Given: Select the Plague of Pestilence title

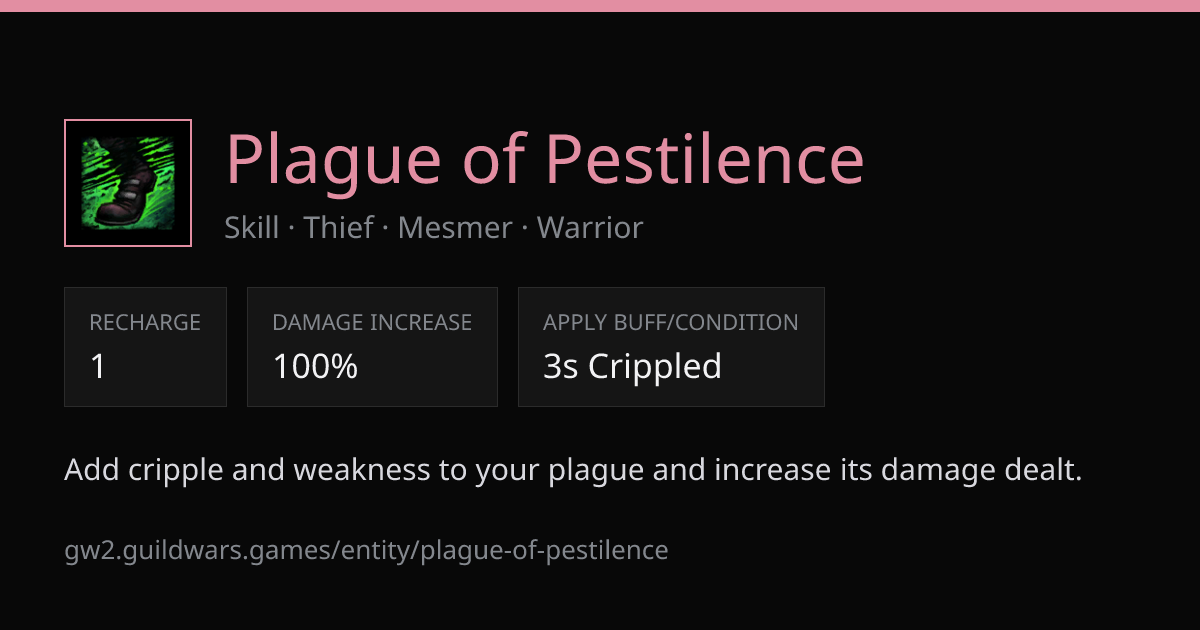Looking at the screenshot, I should [544, 159].
